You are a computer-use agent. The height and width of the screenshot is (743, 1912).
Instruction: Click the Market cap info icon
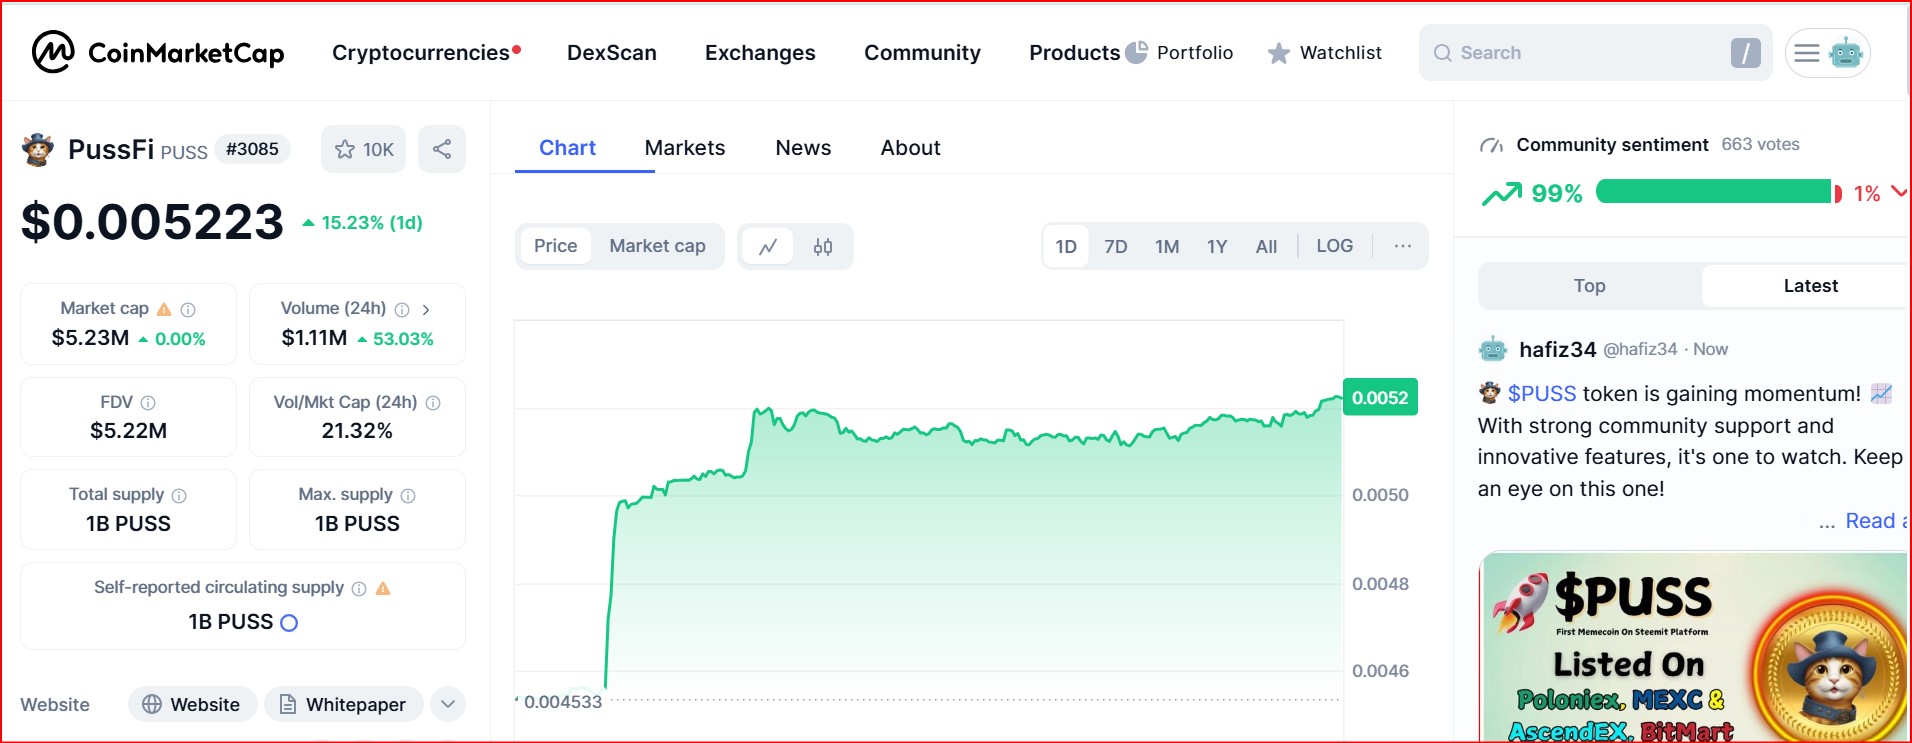pyautogui.click(x=188, y=310)
